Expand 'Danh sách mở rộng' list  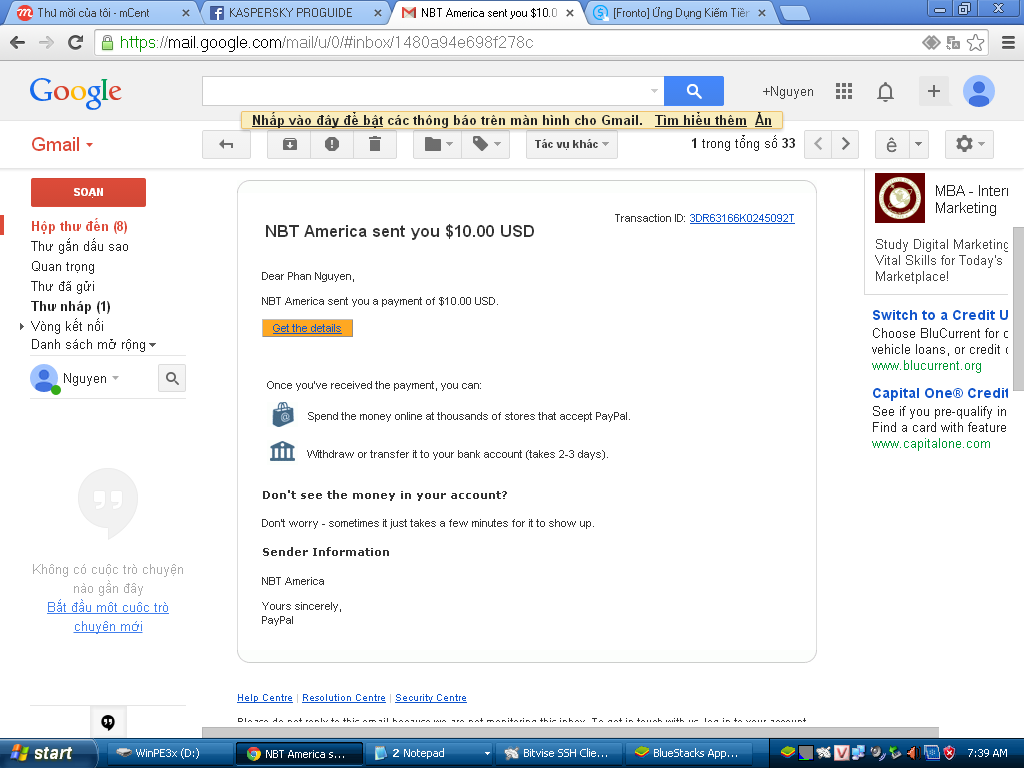point(93,345)
